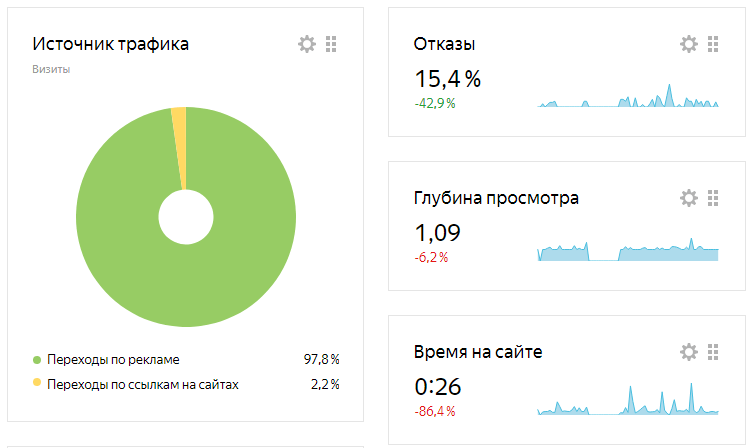Open settings gear of Глубина просмотра widget
This screenshot has height=448, width=752.
tap(689, 198)
